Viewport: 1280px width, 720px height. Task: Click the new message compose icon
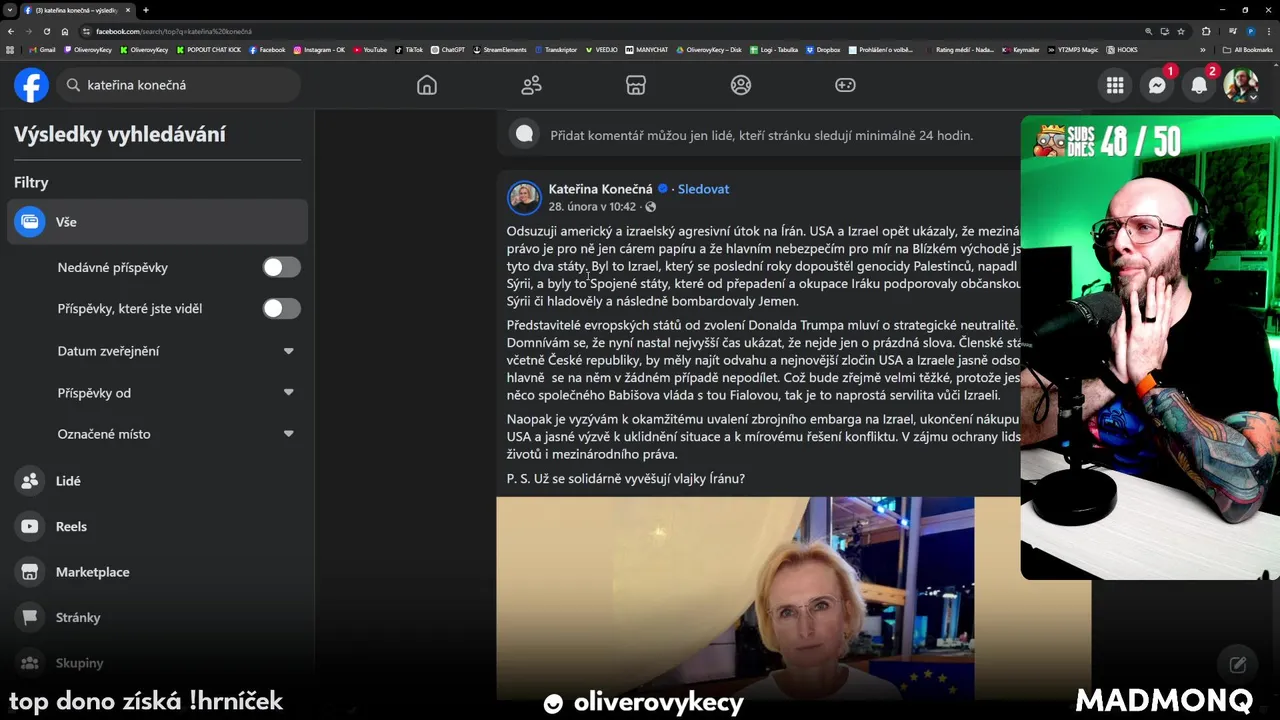click(1237, 664)
